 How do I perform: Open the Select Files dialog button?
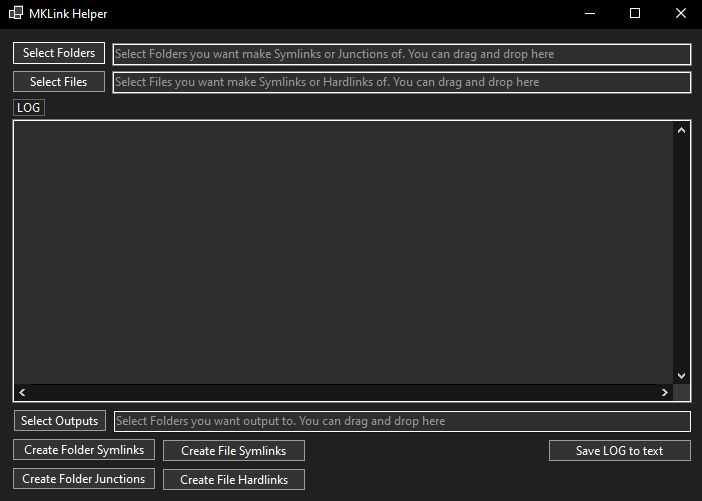(59, 82)
